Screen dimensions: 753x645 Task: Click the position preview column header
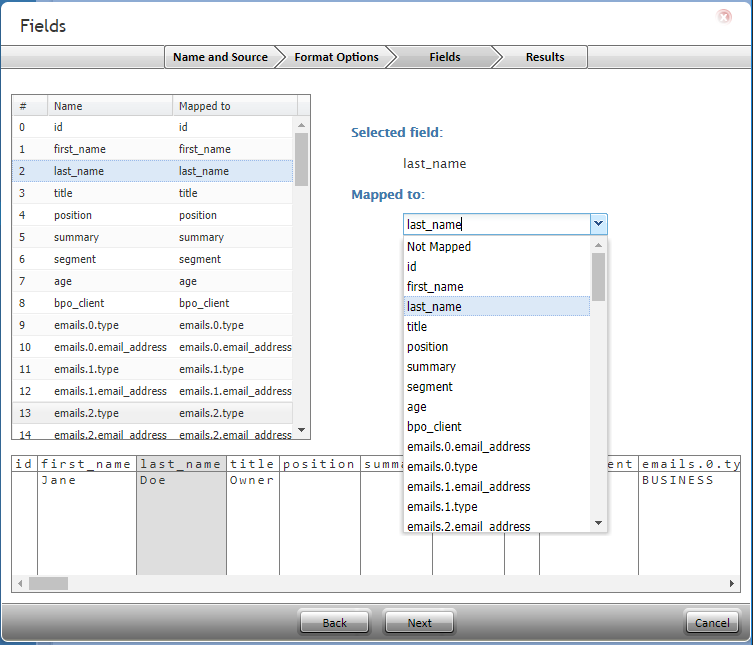(320, 464)
